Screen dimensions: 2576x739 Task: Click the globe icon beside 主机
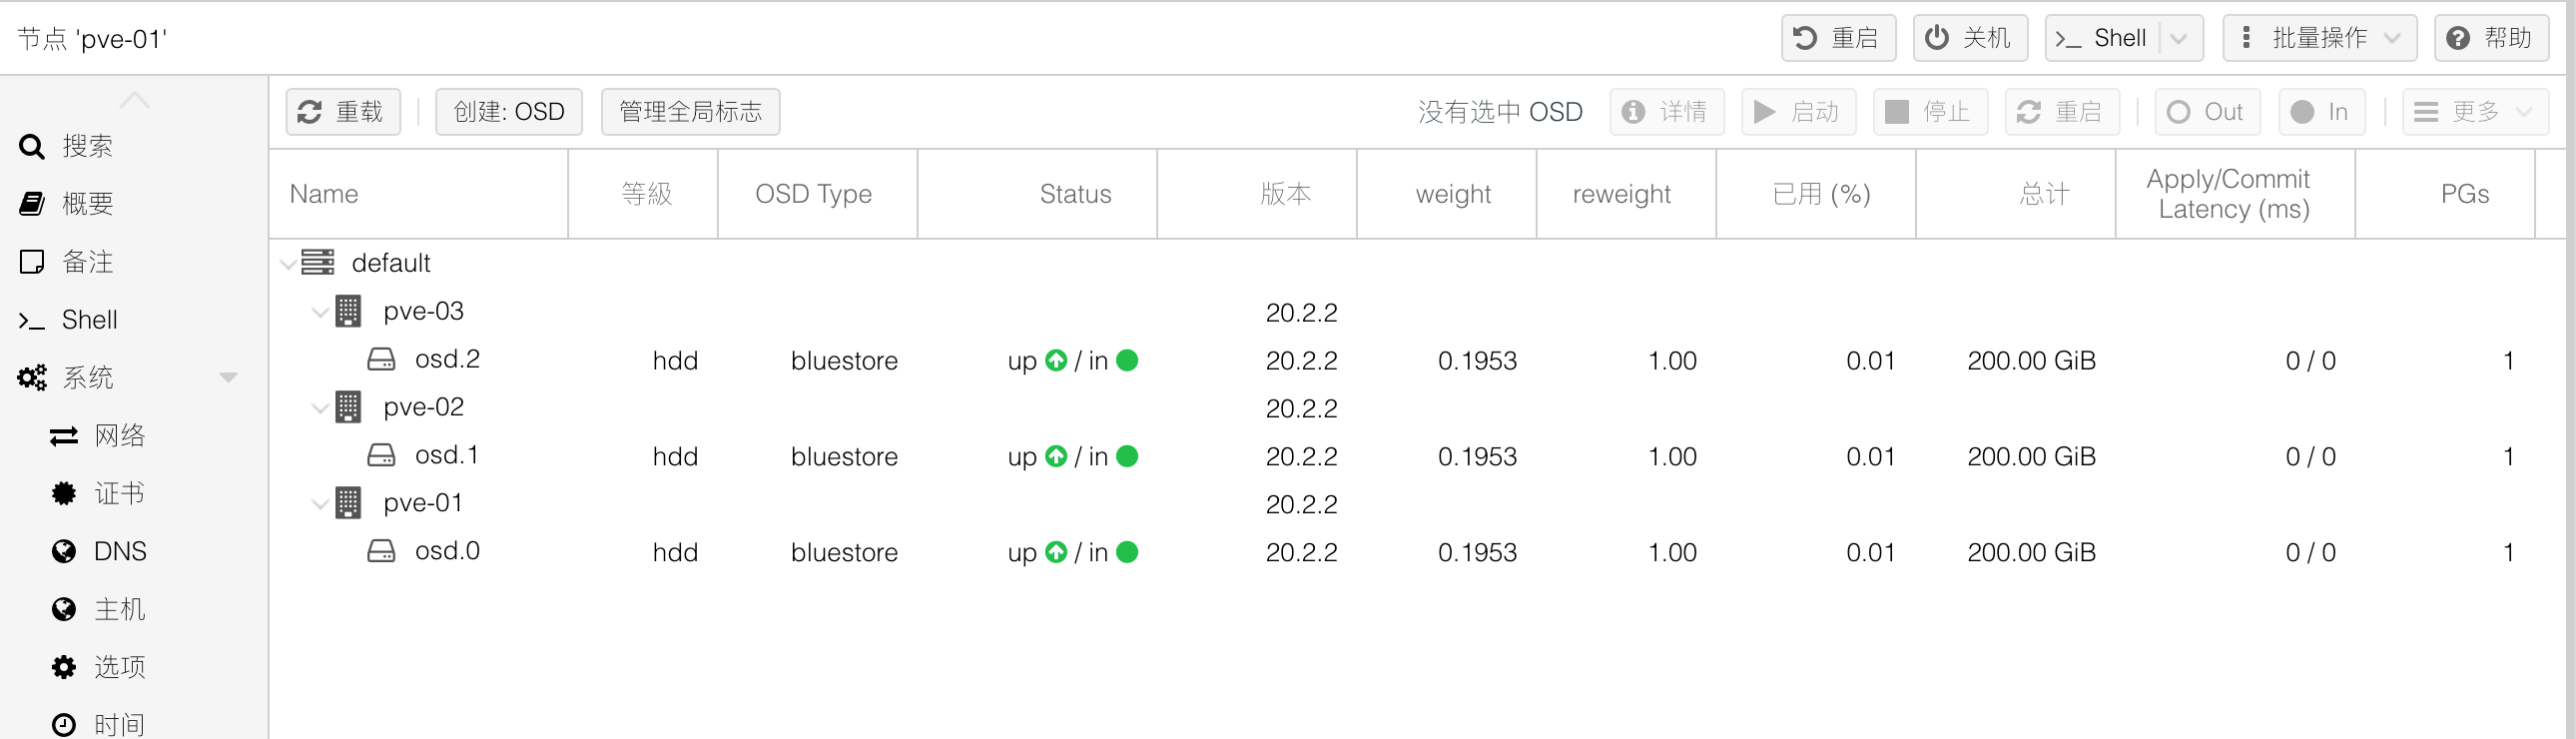click(64, 610)
